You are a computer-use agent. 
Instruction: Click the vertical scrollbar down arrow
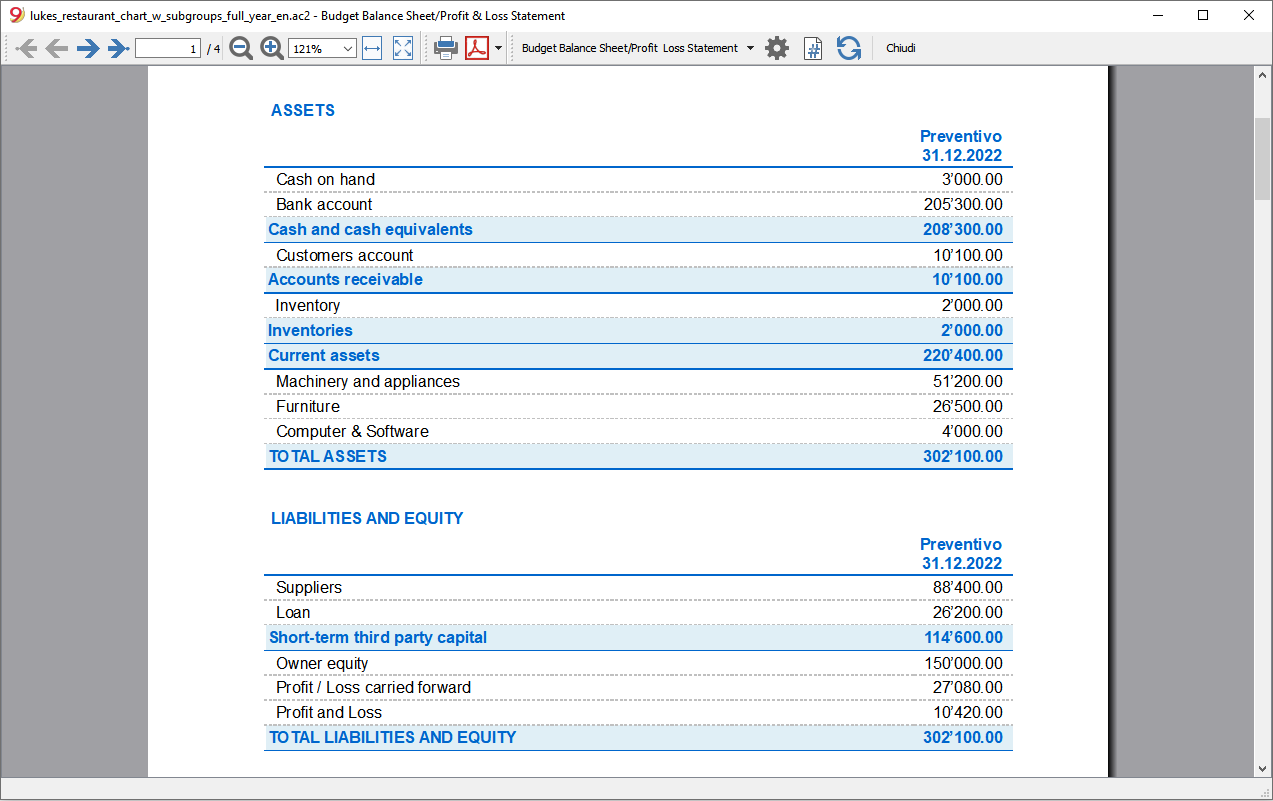(1262, 768)
